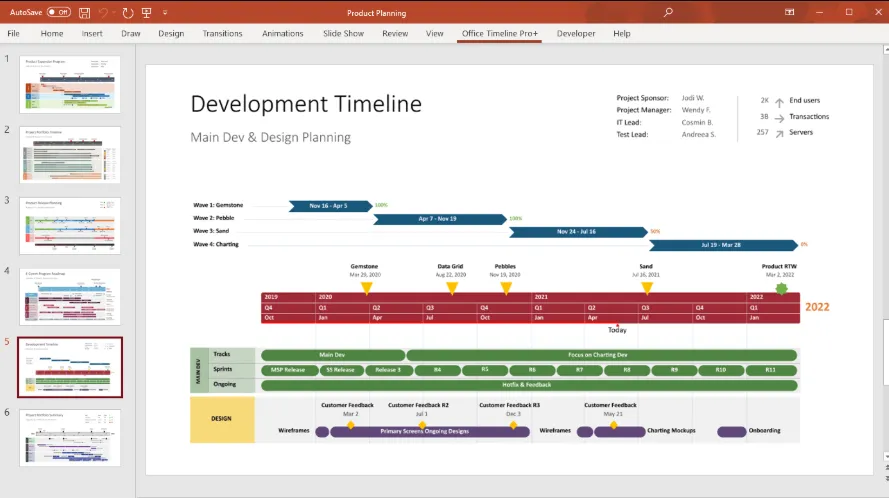Screen dimensions: 889x498
Task: Toggle the AutoSave switch
Action: (58, 12)
